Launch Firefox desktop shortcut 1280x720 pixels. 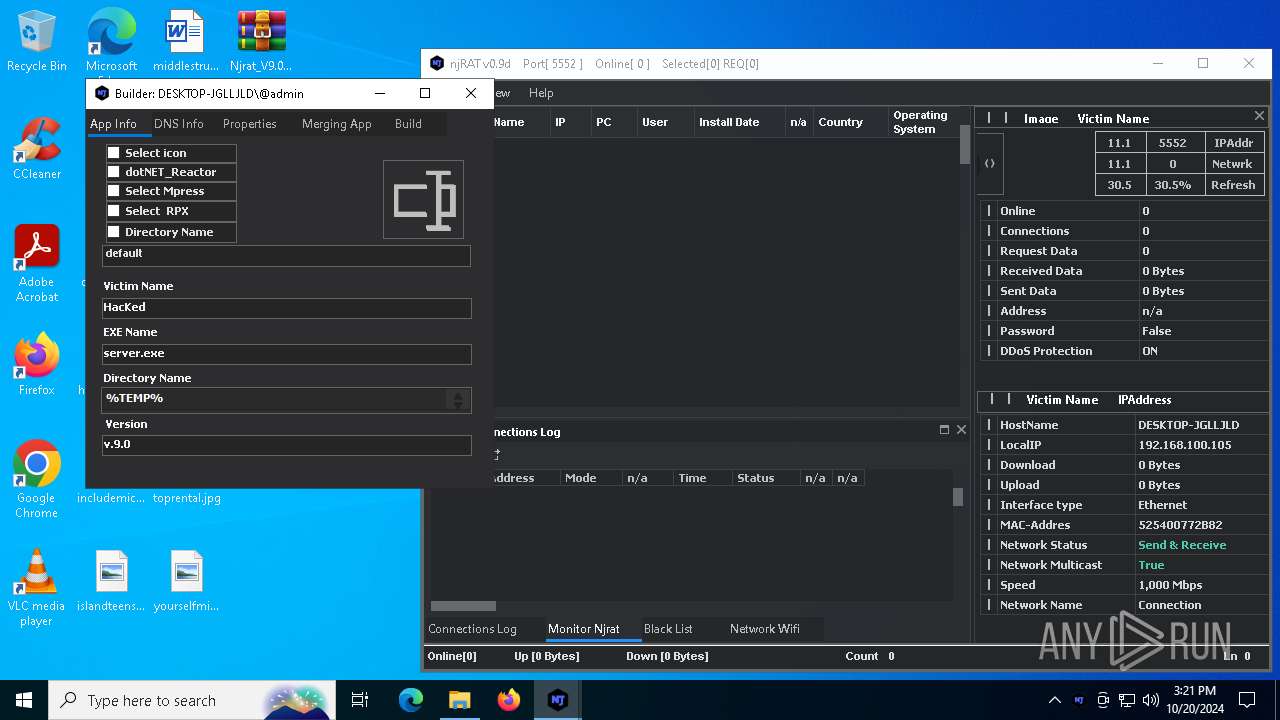[37, 365]
